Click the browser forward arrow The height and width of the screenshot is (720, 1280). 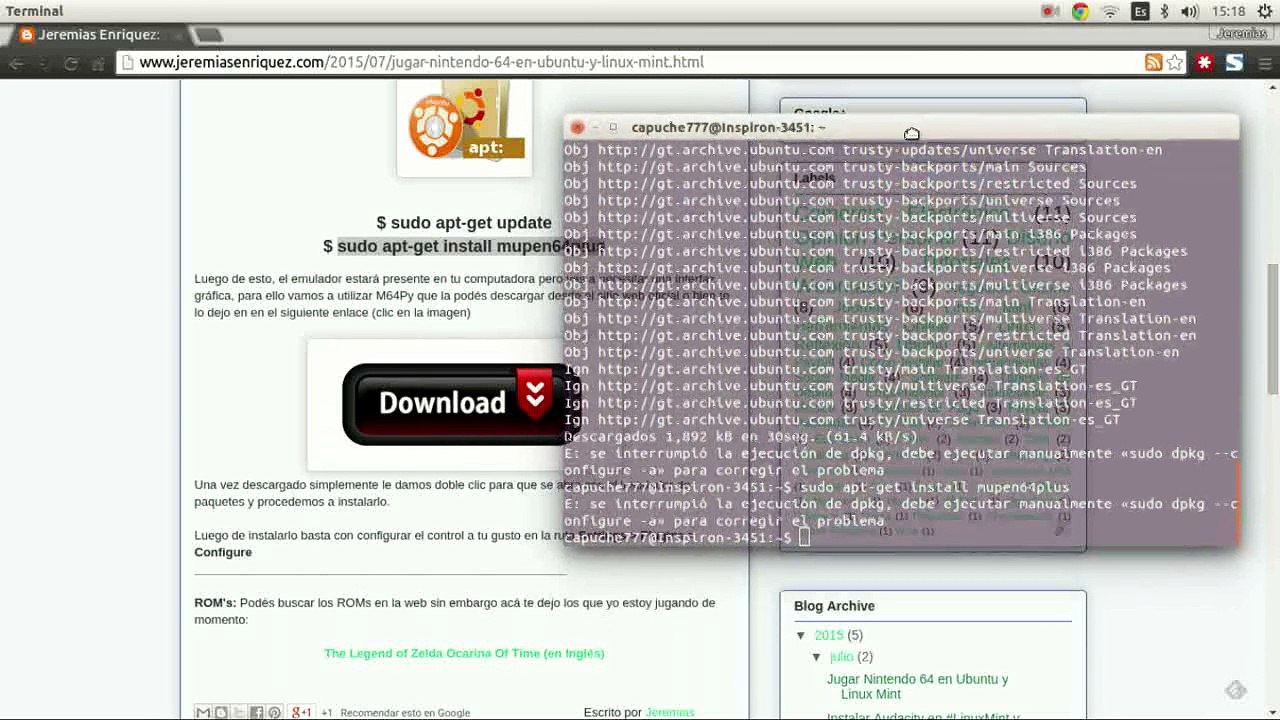point(44,63)
